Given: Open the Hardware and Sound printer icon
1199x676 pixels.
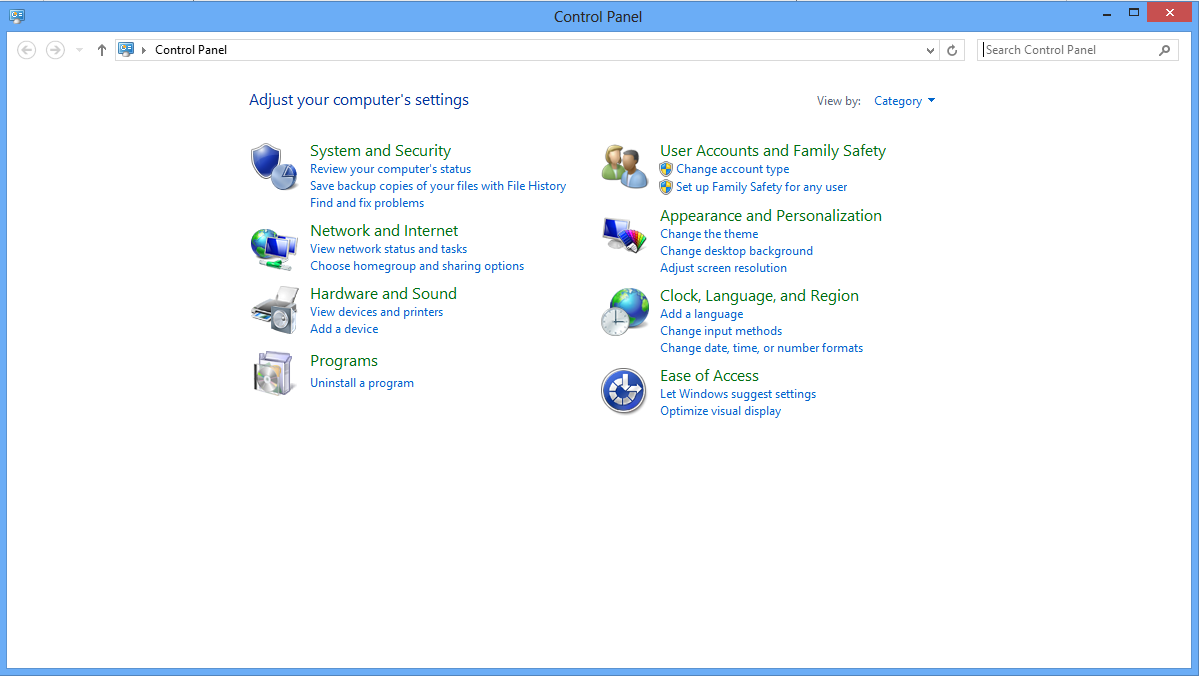Looking at the screenshot, I should (x=274, y=310).
